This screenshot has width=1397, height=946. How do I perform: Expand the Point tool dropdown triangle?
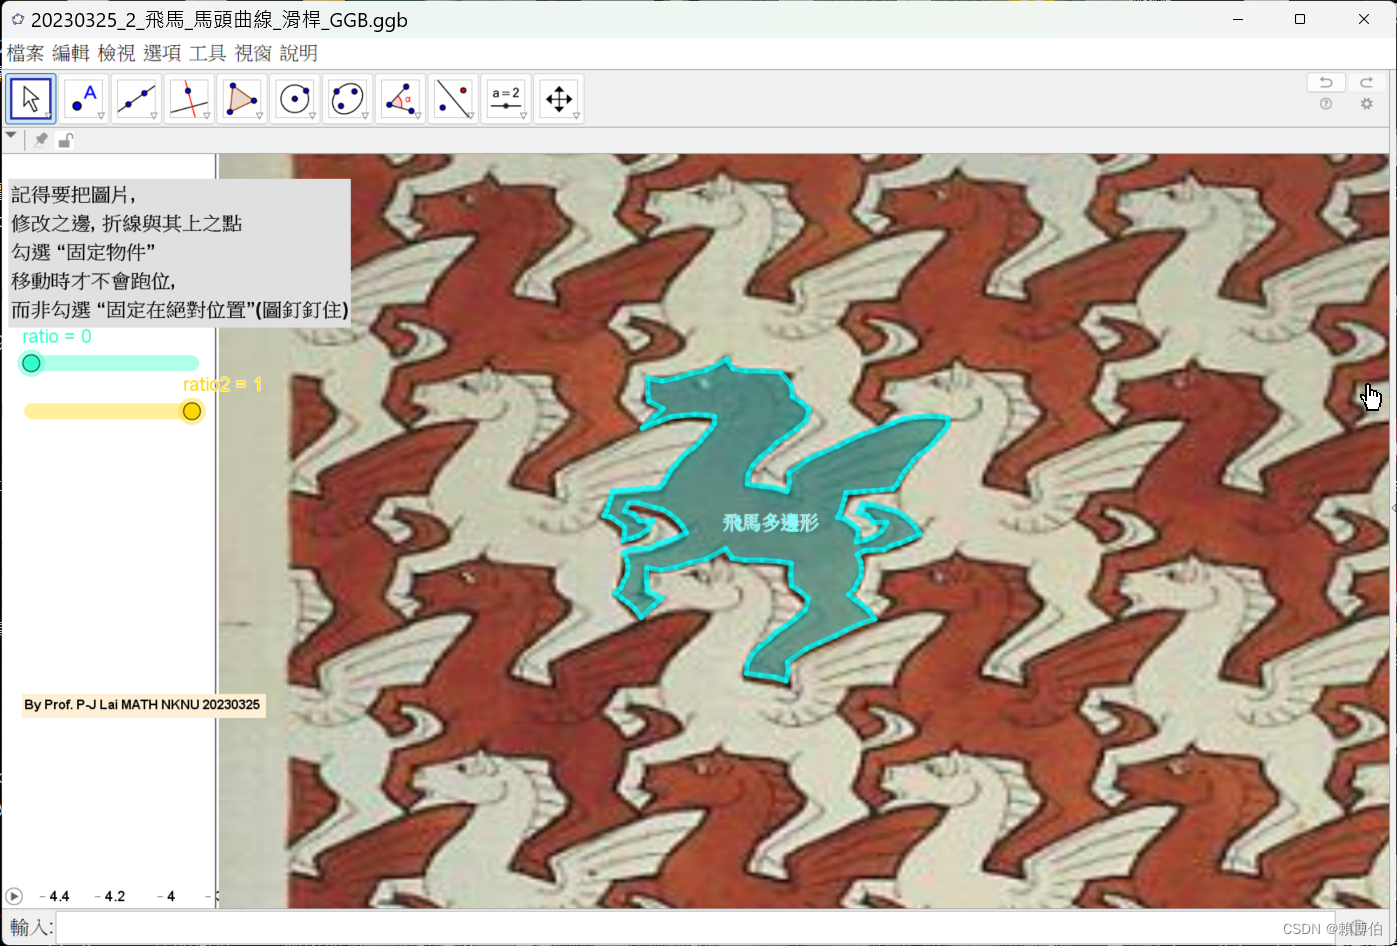click(101, 116)
